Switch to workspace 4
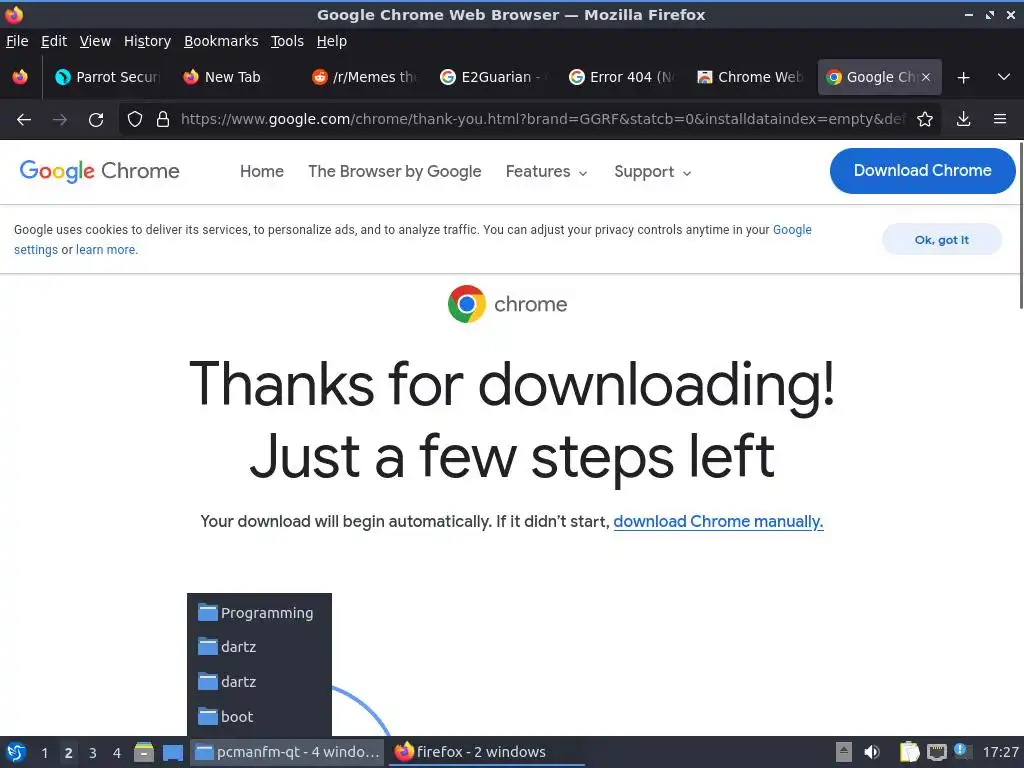Screen dimensions: 1024x768 (x=117, y=753)
